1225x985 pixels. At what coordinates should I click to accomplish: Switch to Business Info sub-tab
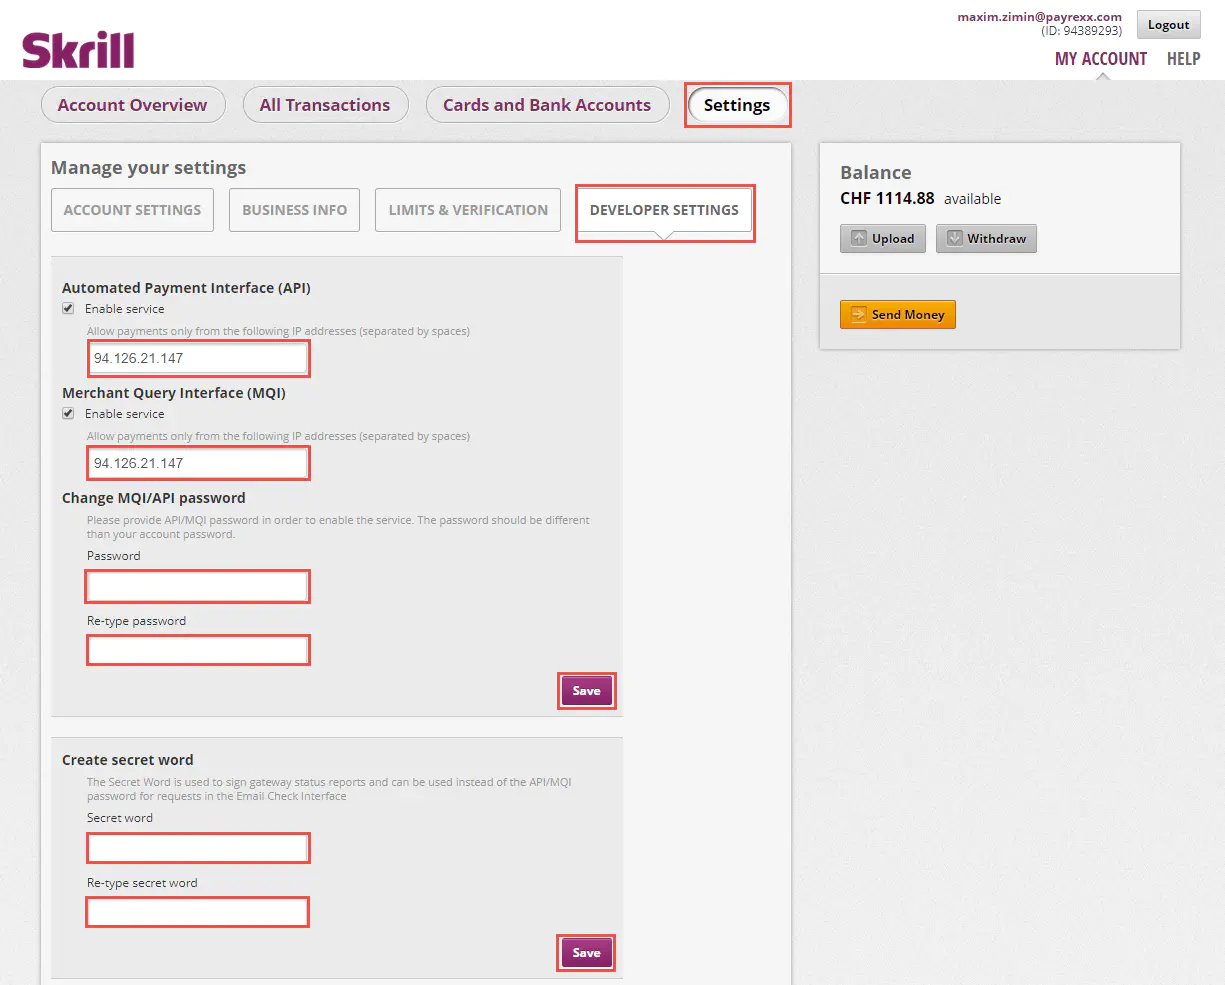294,210
